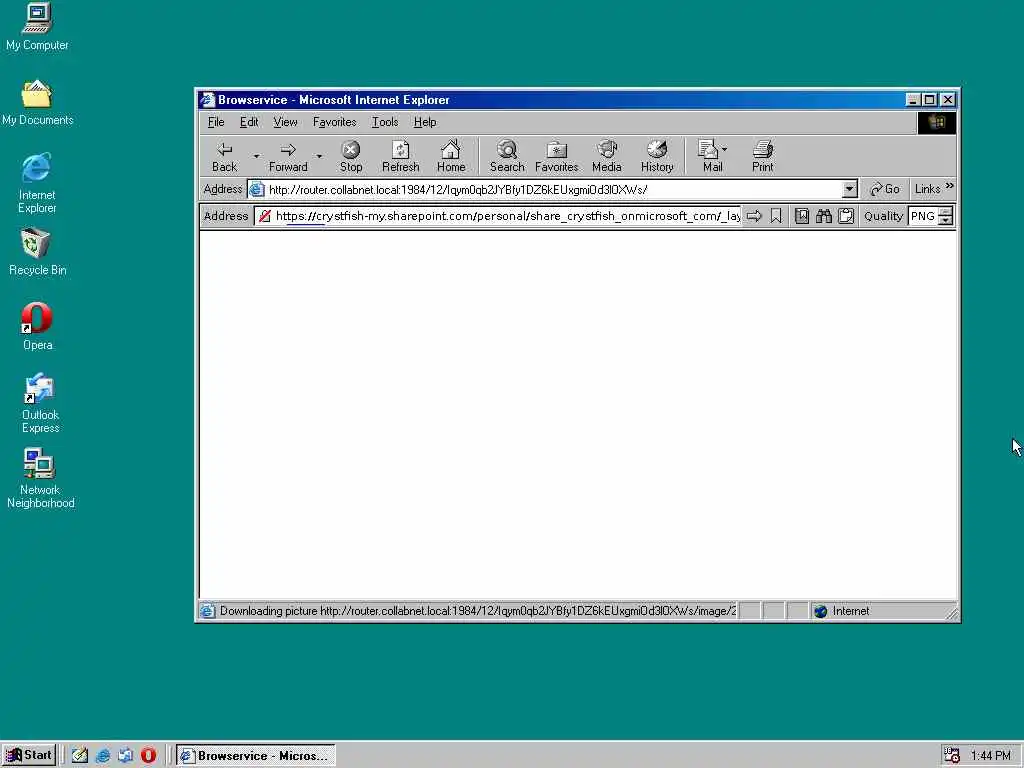Show the History pane
The width and height of the screenshot is (1024, 768).
pos(657,157)
